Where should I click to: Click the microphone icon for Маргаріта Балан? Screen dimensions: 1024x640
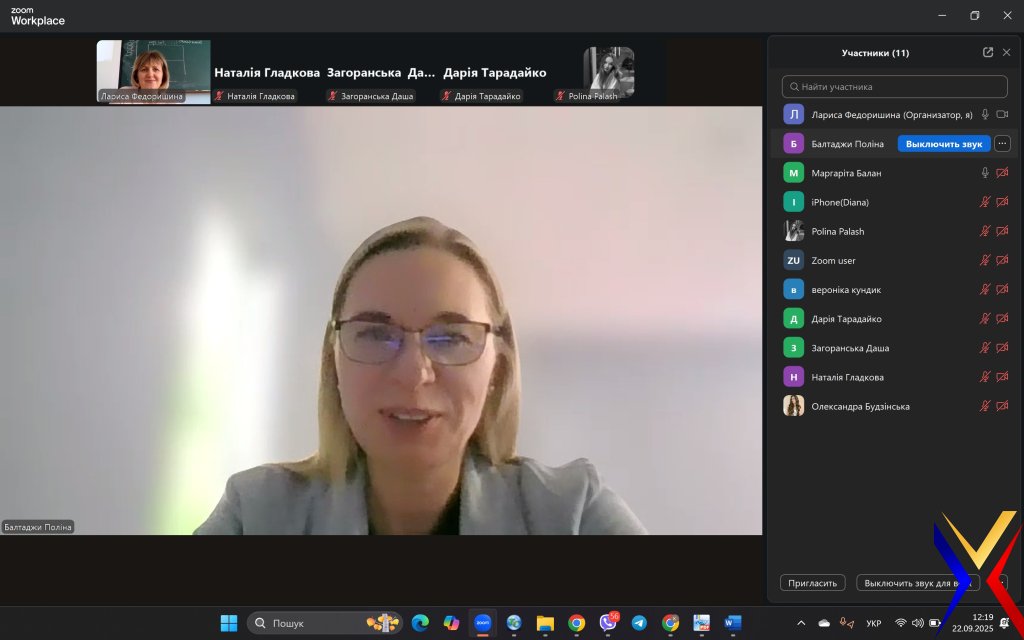985,173
